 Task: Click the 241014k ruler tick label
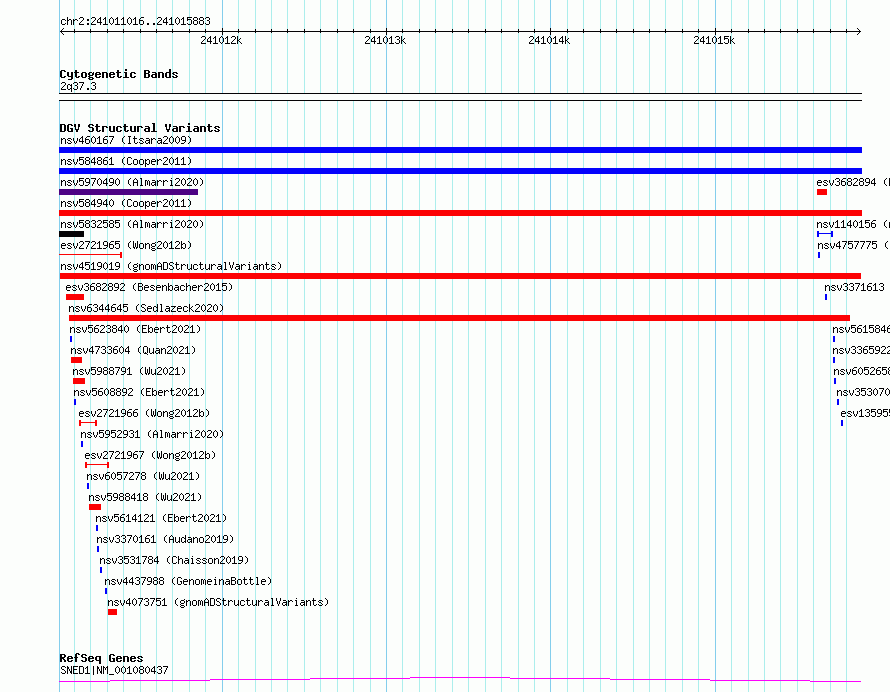pyautogui.click(x=549, y=40)
